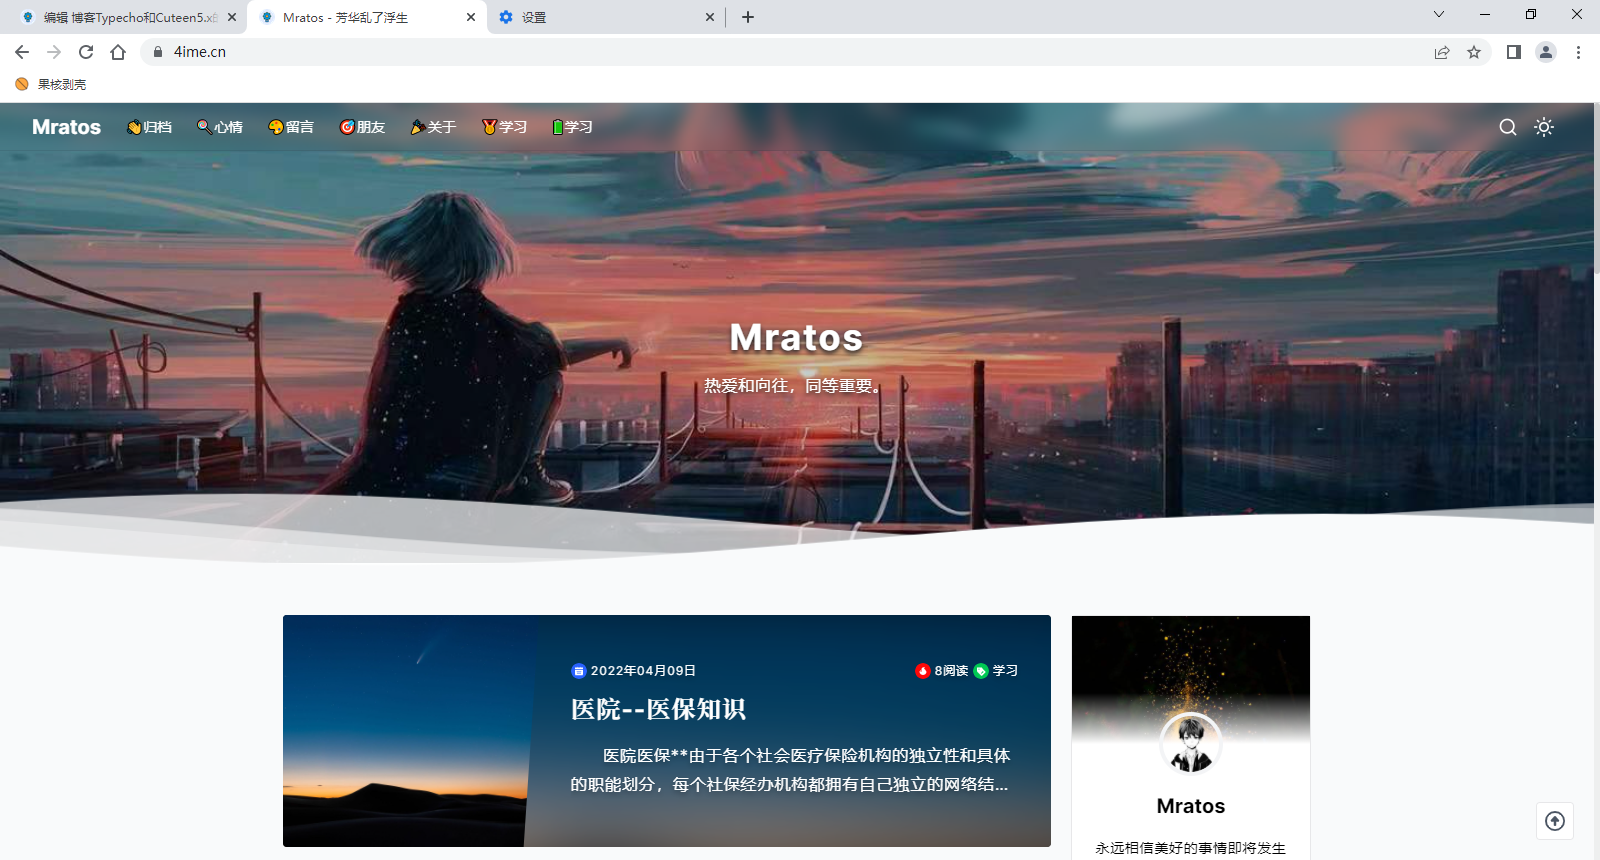The image size is (1600, 860).
Task: Close the 编辑 博客Typecho tab
Action: coord(232,17)
